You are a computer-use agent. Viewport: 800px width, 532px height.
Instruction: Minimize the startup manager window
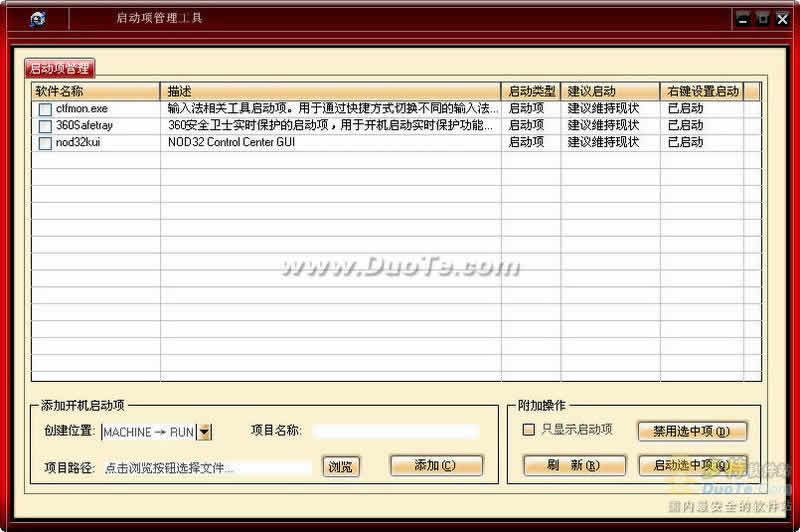tap(743, 18)
